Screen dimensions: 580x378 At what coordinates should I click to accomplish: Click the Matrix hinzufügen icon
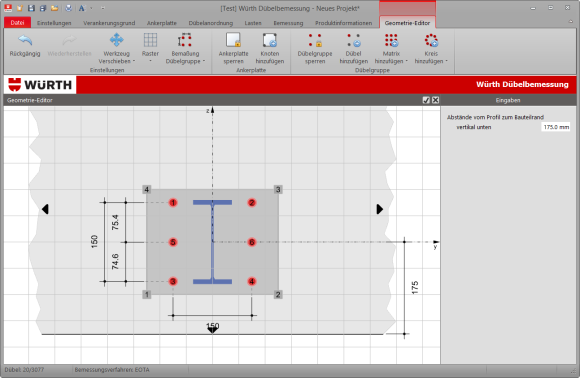pyautogui.click(x=391, y=40)
